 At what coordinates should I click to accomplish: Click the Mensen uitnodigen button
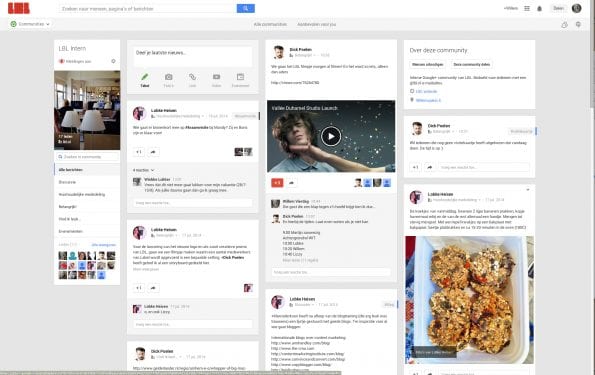(x=428, y=65)
